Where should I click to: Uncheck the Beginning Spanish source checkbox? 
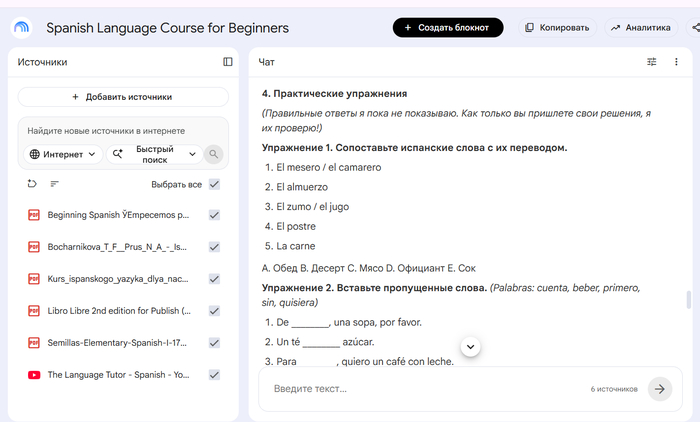[214, 215]
